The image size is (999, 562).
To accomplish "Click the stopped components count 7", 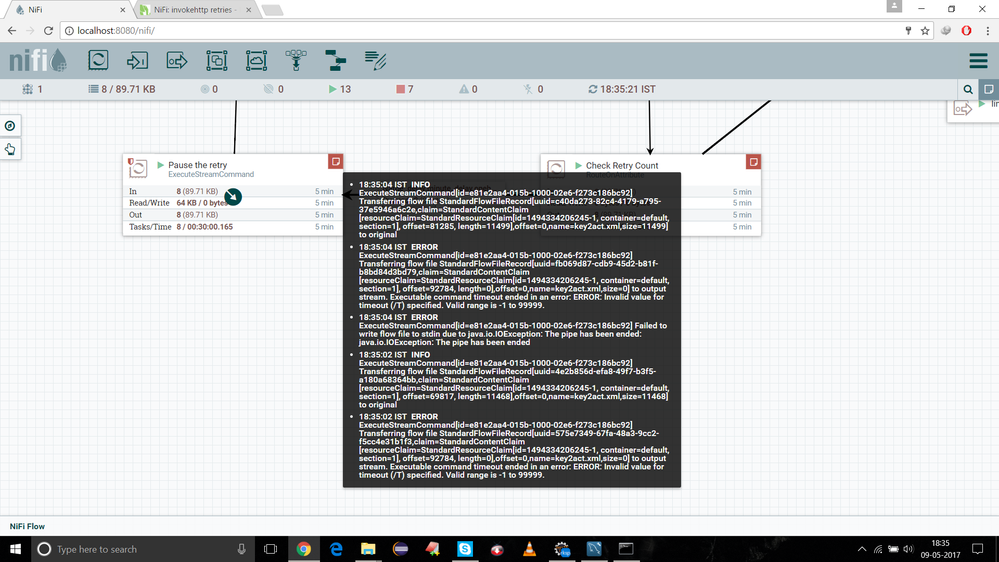I will point(405,89).
